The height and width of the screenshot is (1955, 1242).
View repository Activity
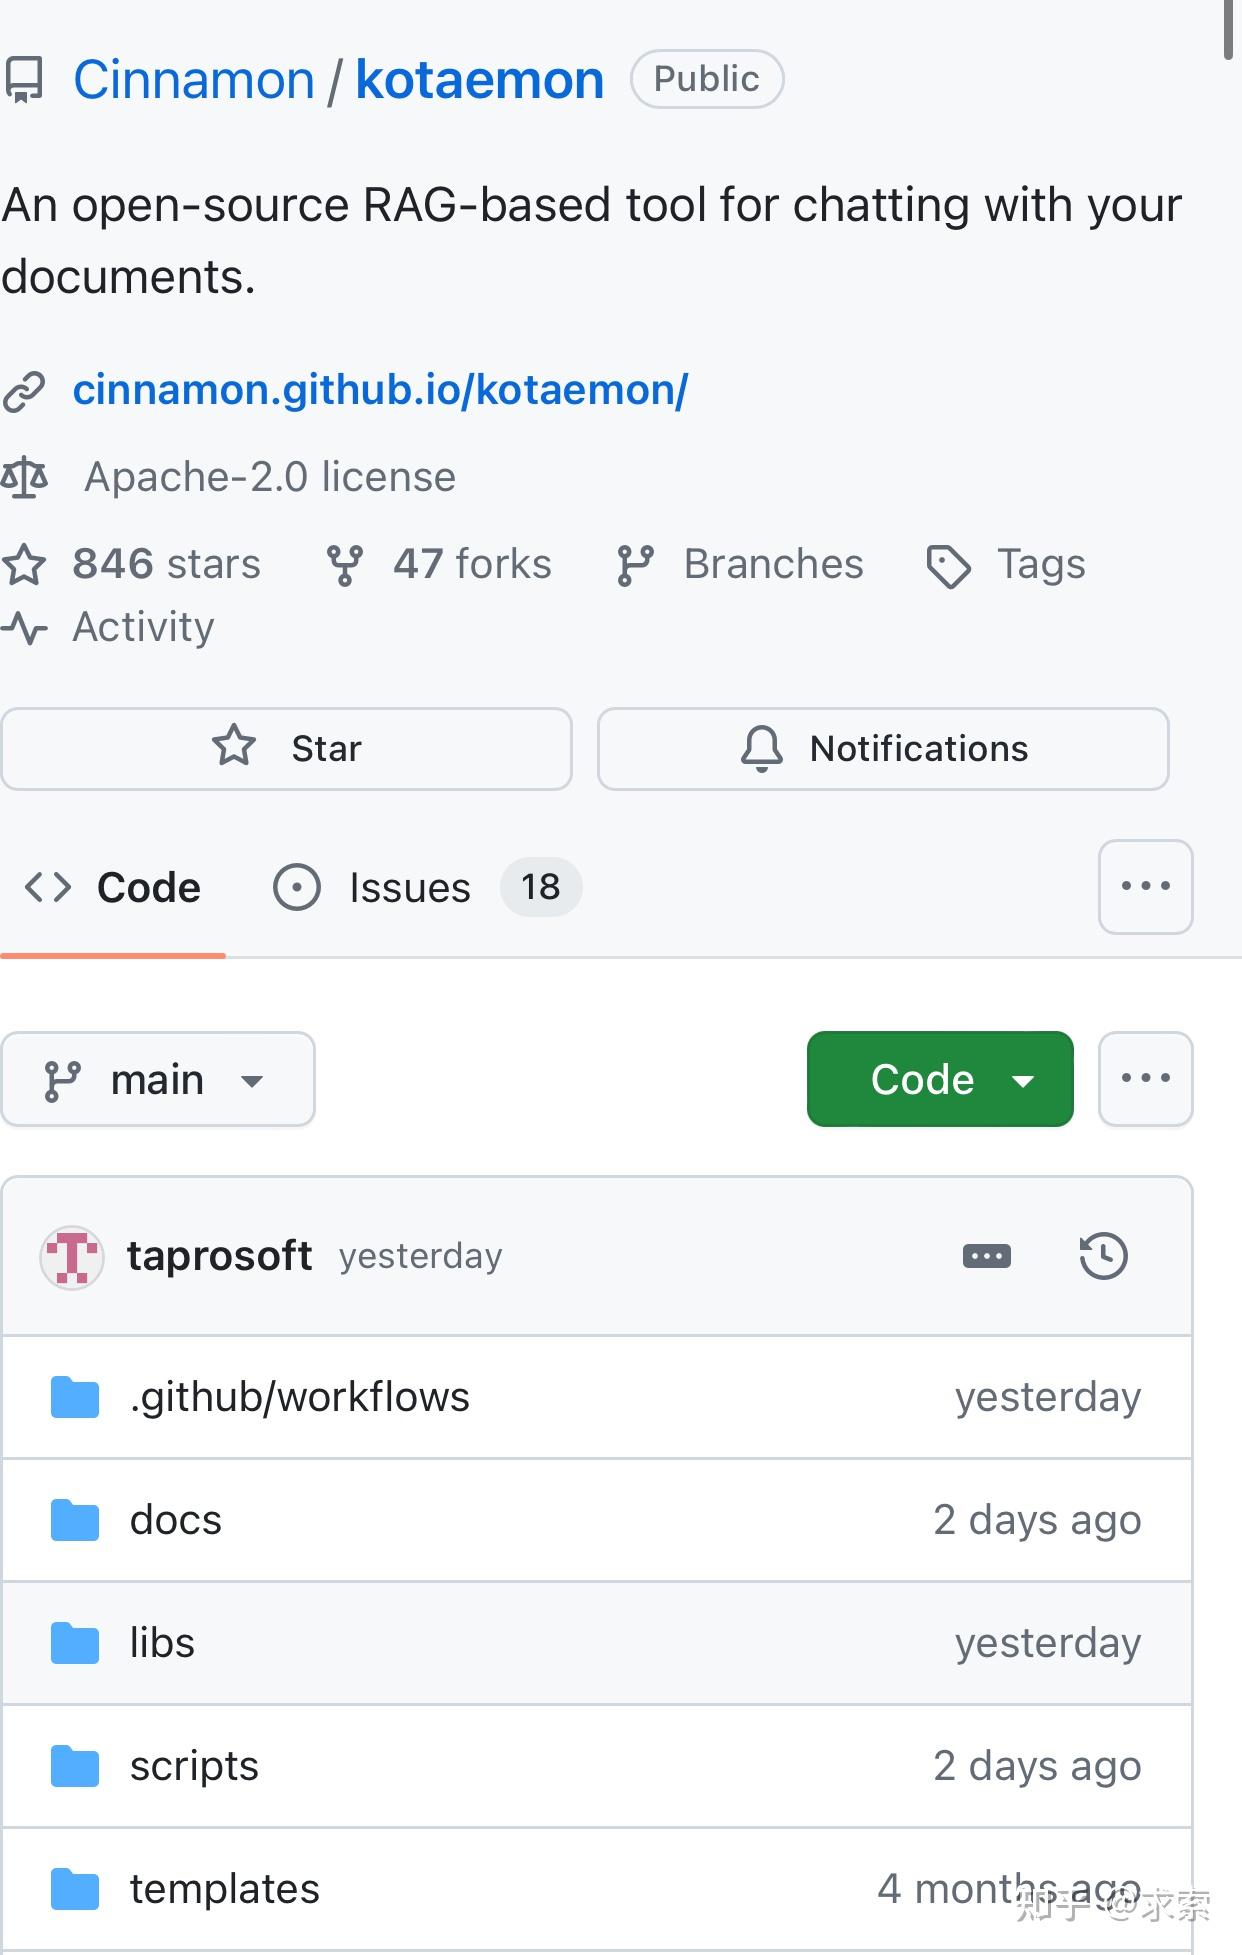click(143, 627)
